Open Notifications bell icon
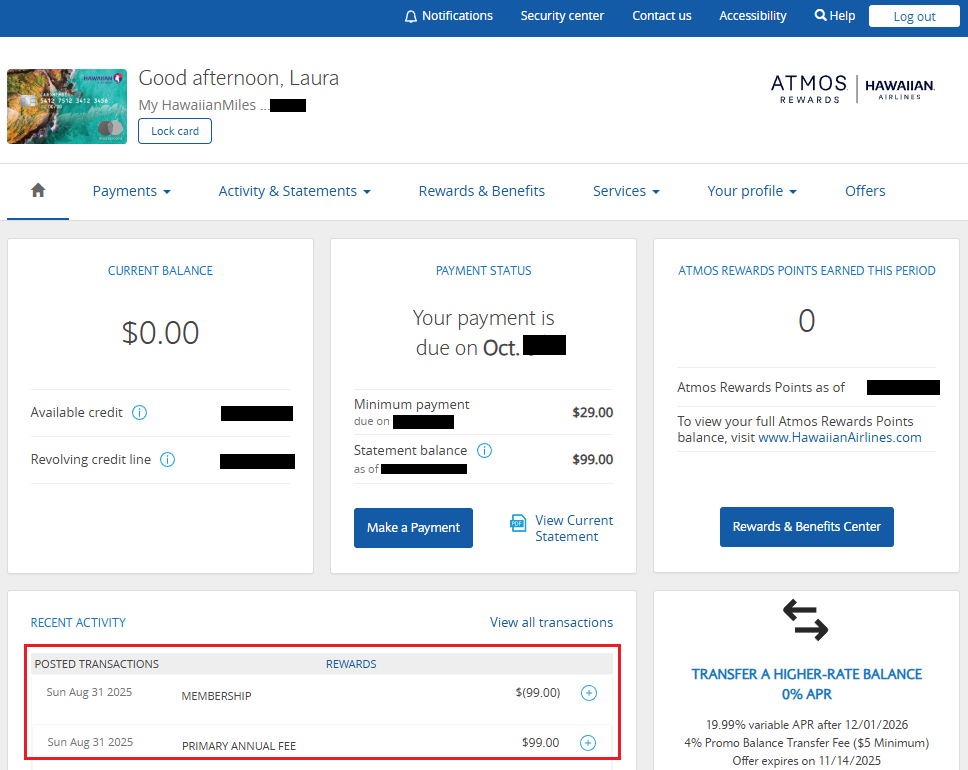Screen dimensions: 968x770 tap(411, 16)
